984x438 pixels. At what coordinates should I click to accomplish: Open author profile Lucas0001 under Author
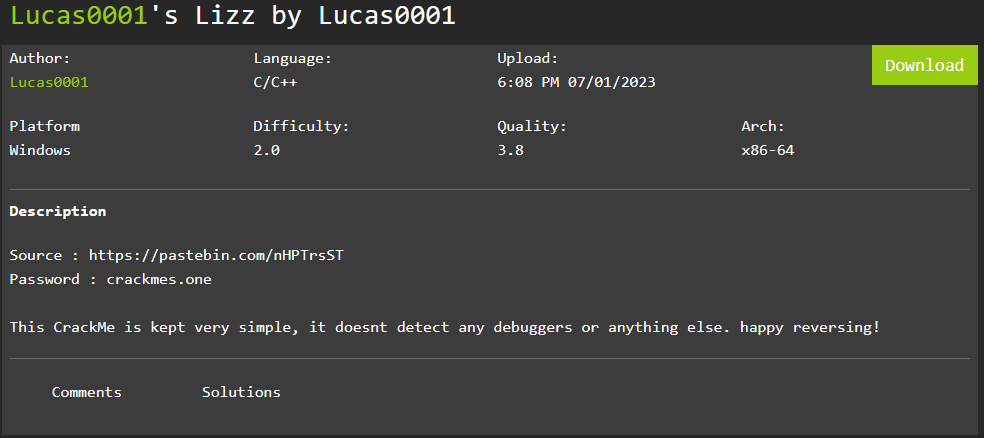coord(49,82)
